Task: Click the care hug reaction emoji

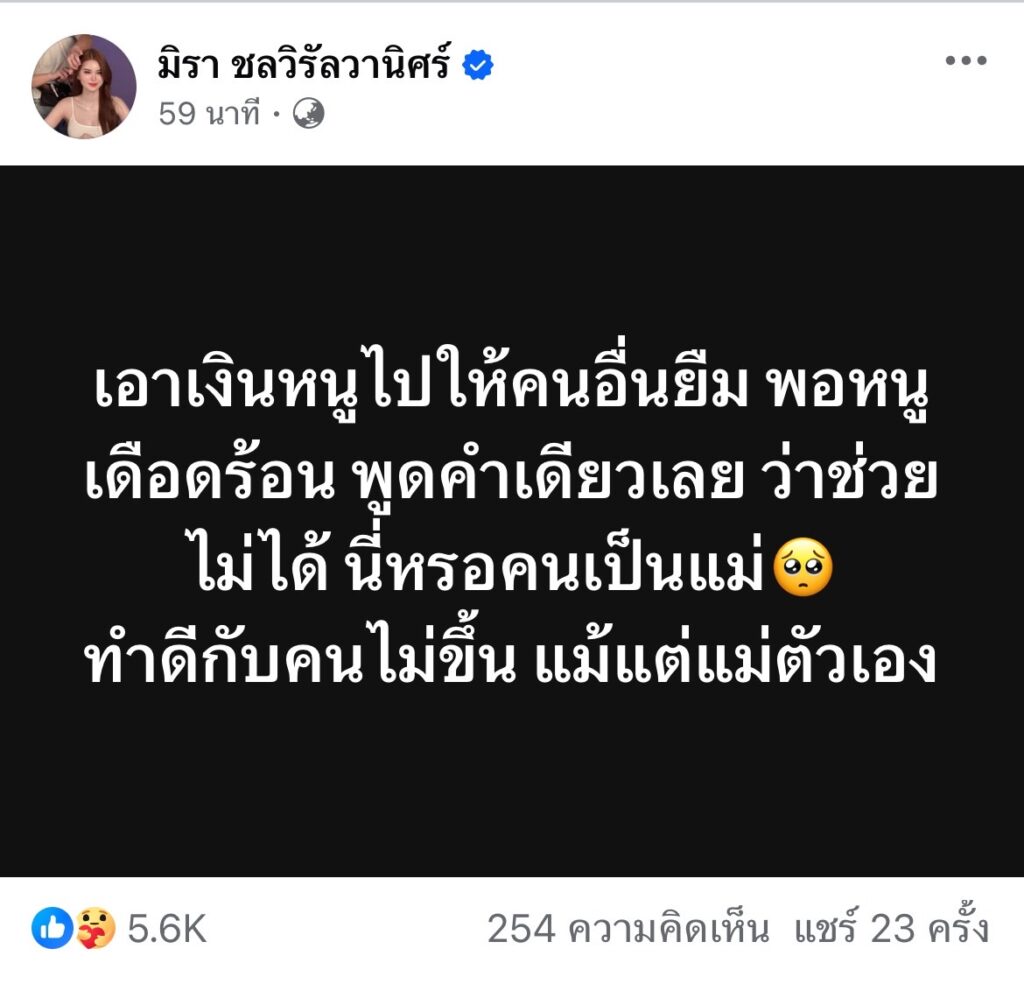Action: 95,927
